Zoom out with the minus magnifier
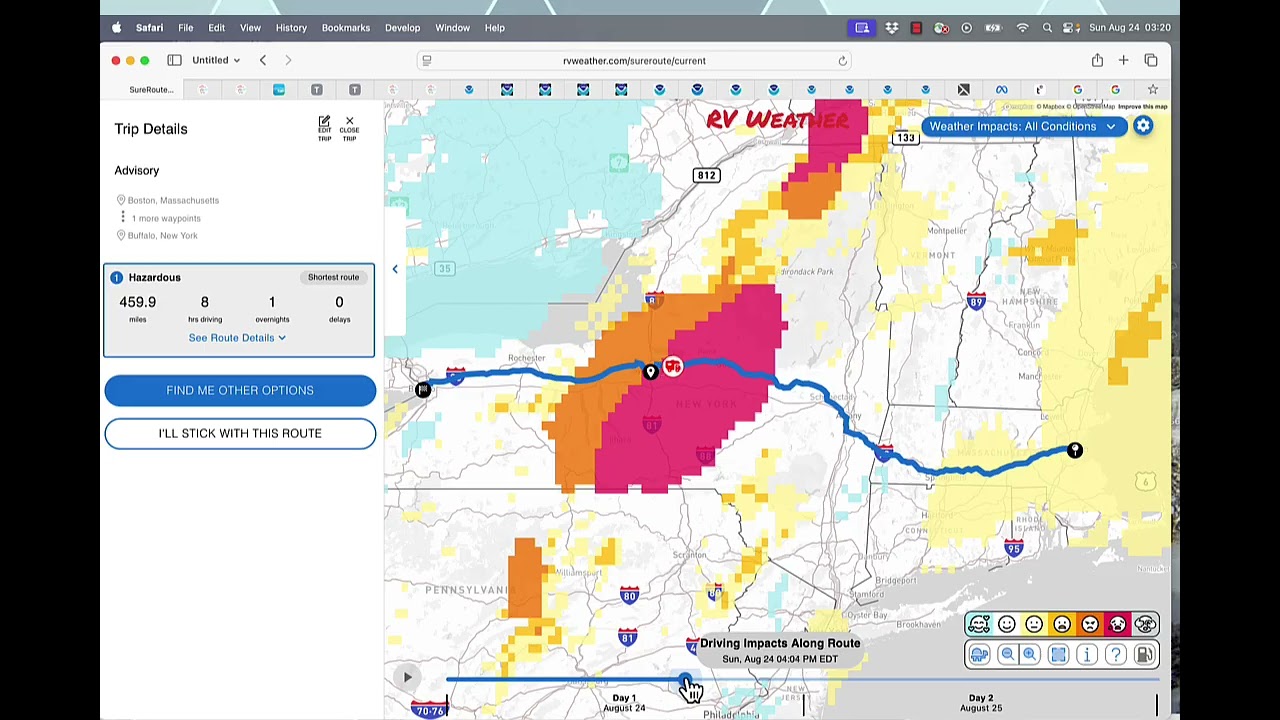This screenshot has width=1280, height=720. (x=1007, y=654)
